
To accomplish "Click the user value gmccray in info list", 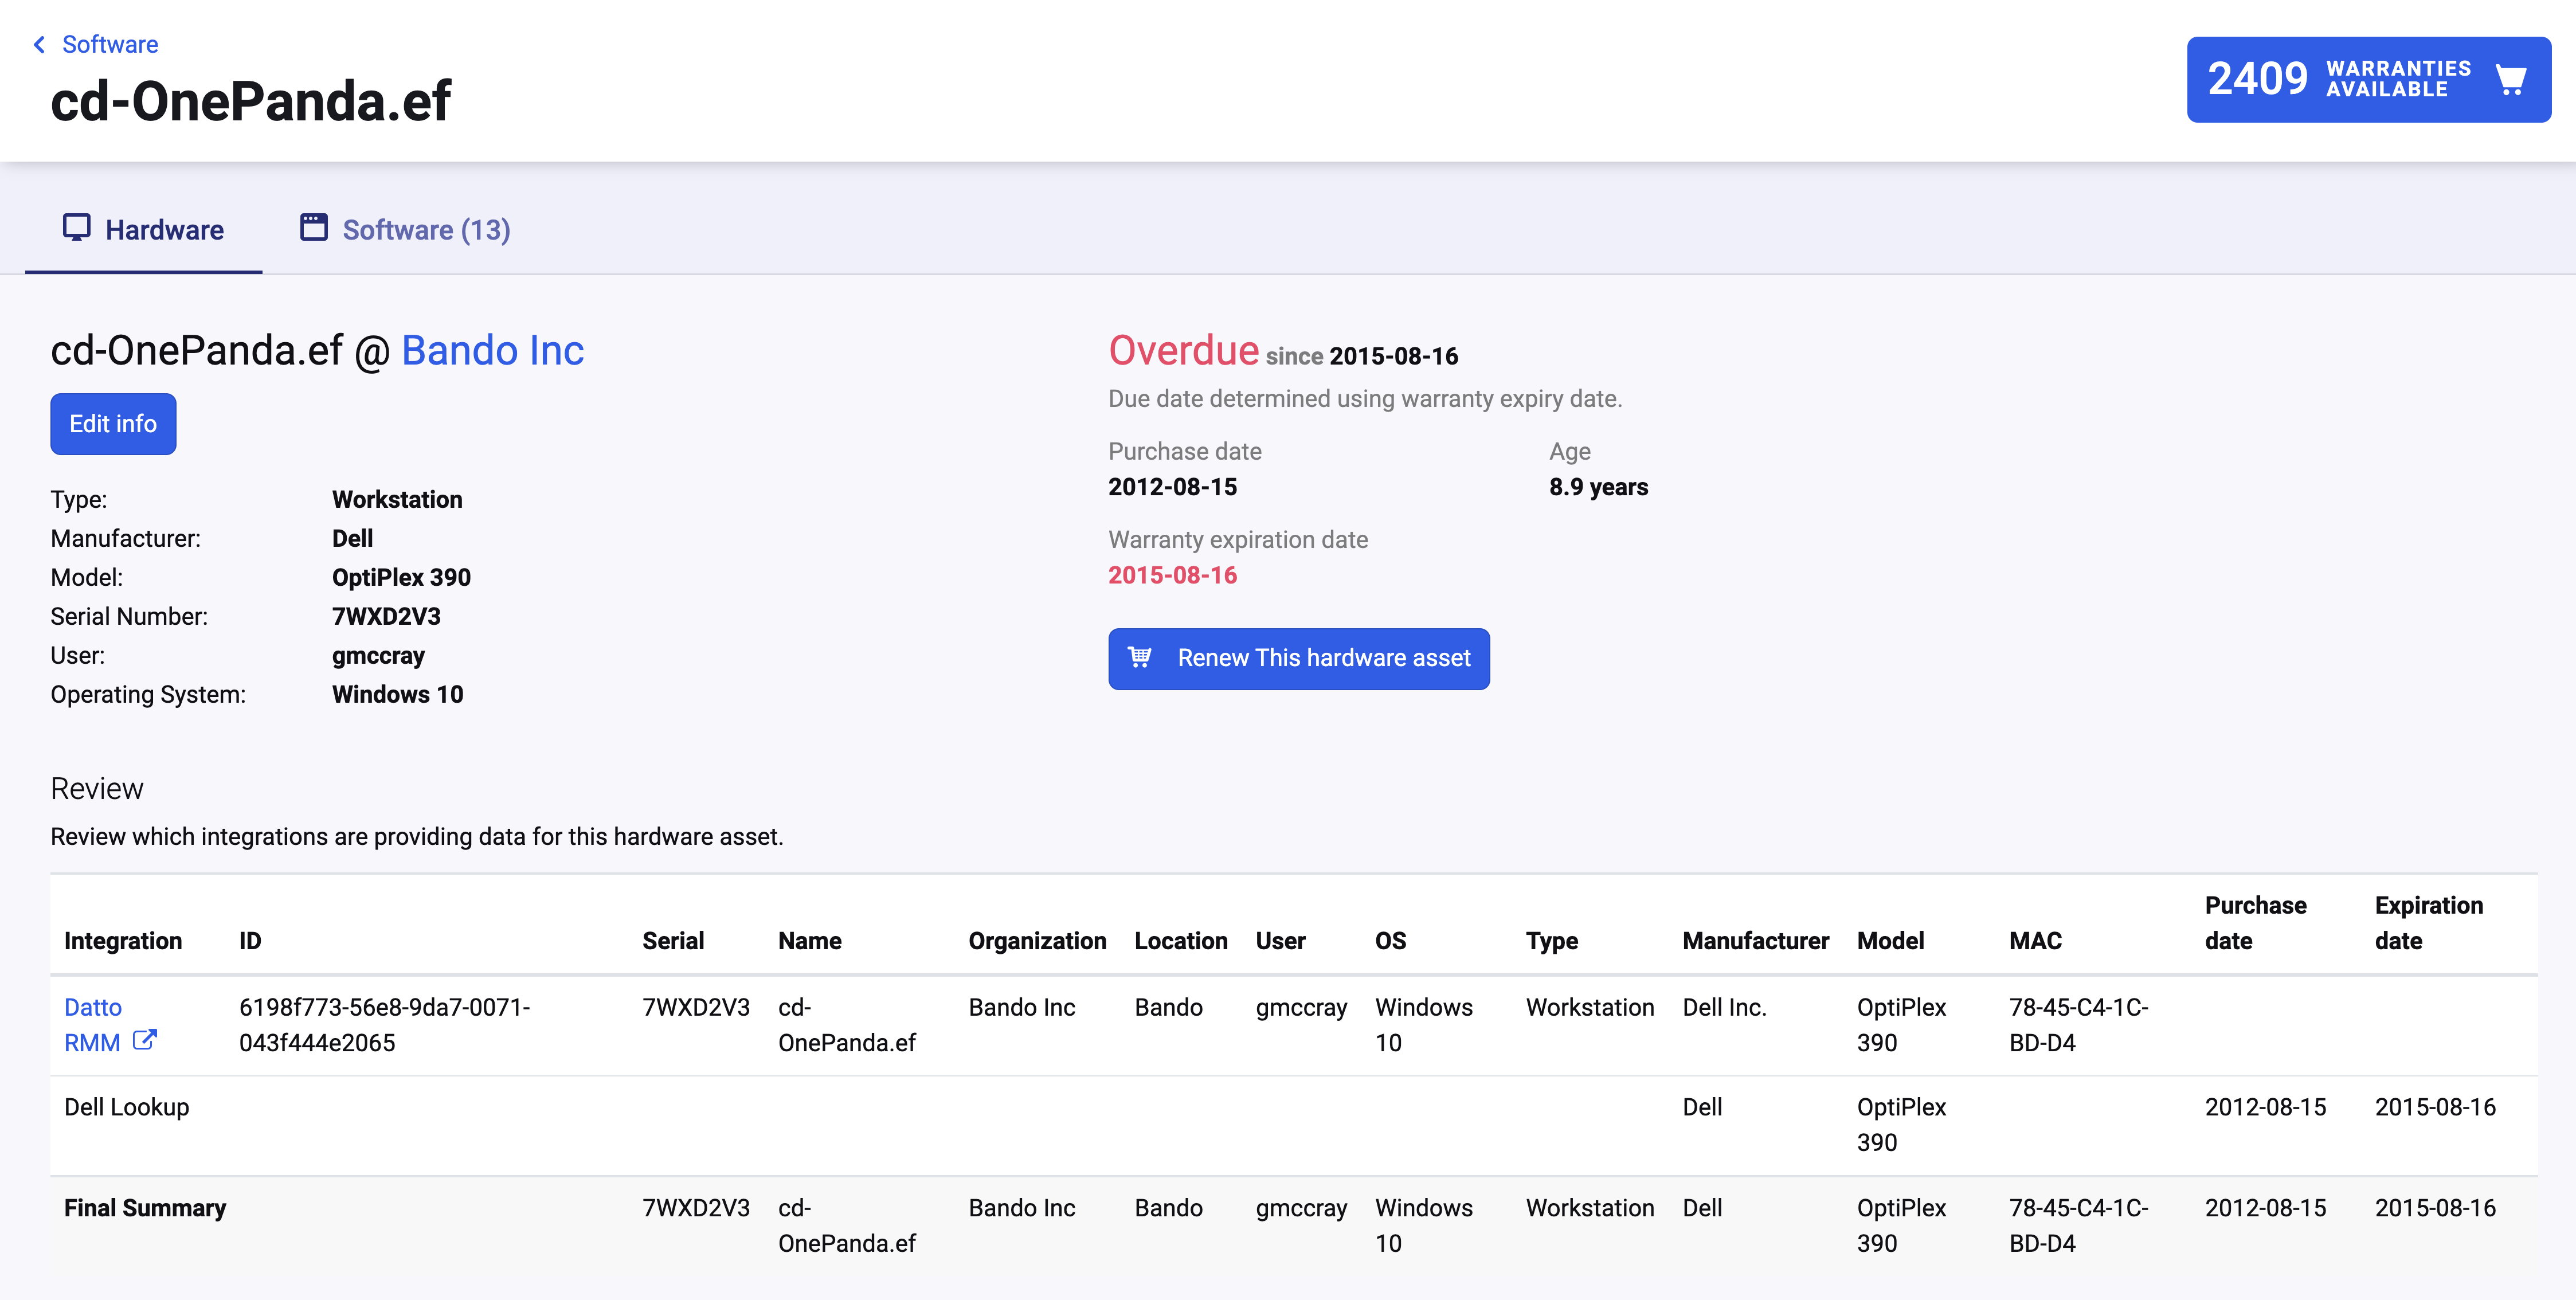I will pos(378,656).
